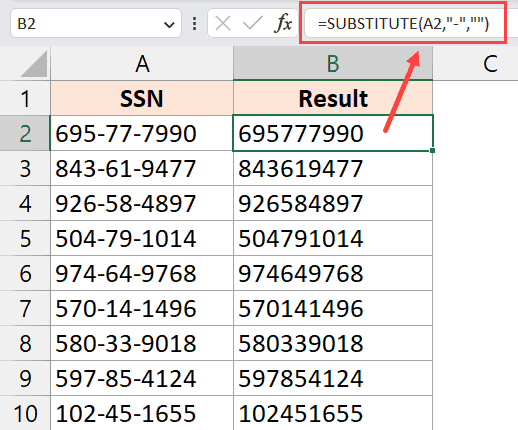This screenshot has width=518, height=430.
Task: Select cell with 926-58-4897
Action: (x=142, y=203)
